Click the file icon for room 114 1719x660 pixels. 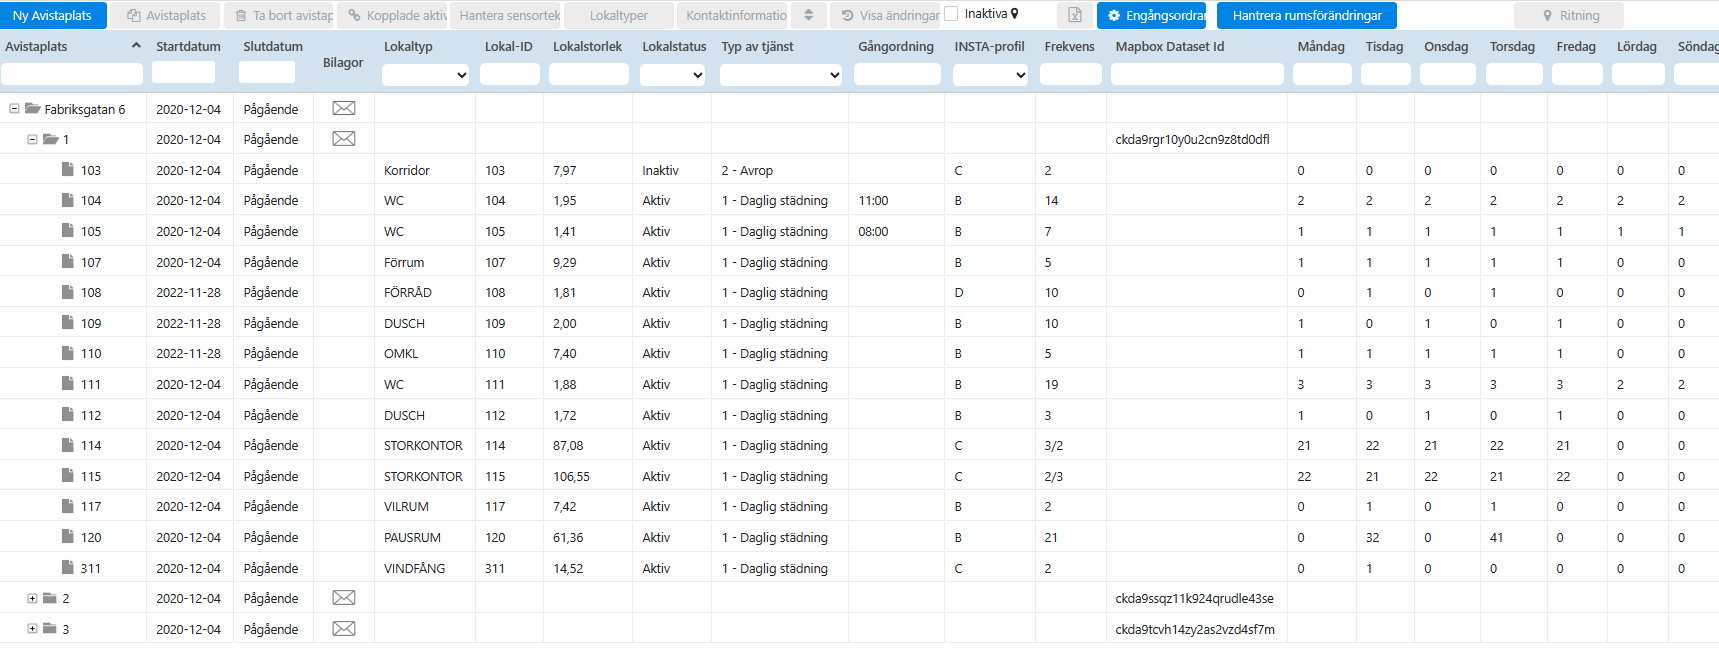[x=68, y=445]
